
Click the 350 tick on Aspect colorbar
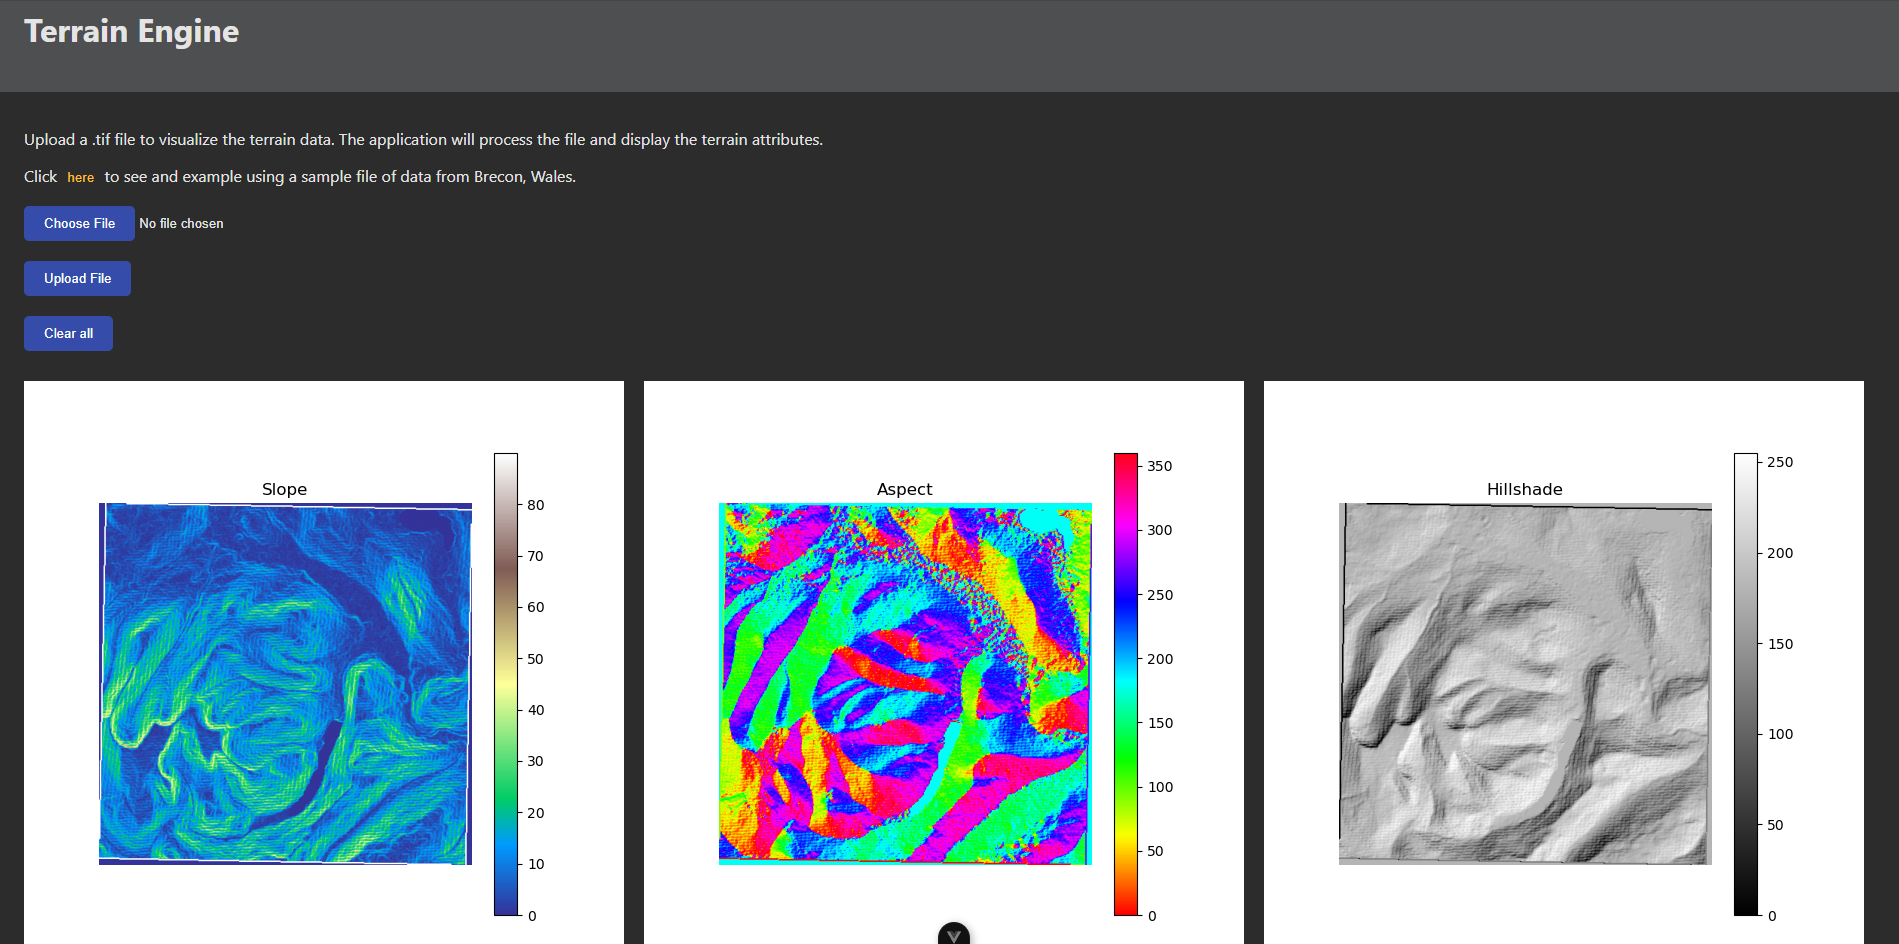click(1159, 466)
